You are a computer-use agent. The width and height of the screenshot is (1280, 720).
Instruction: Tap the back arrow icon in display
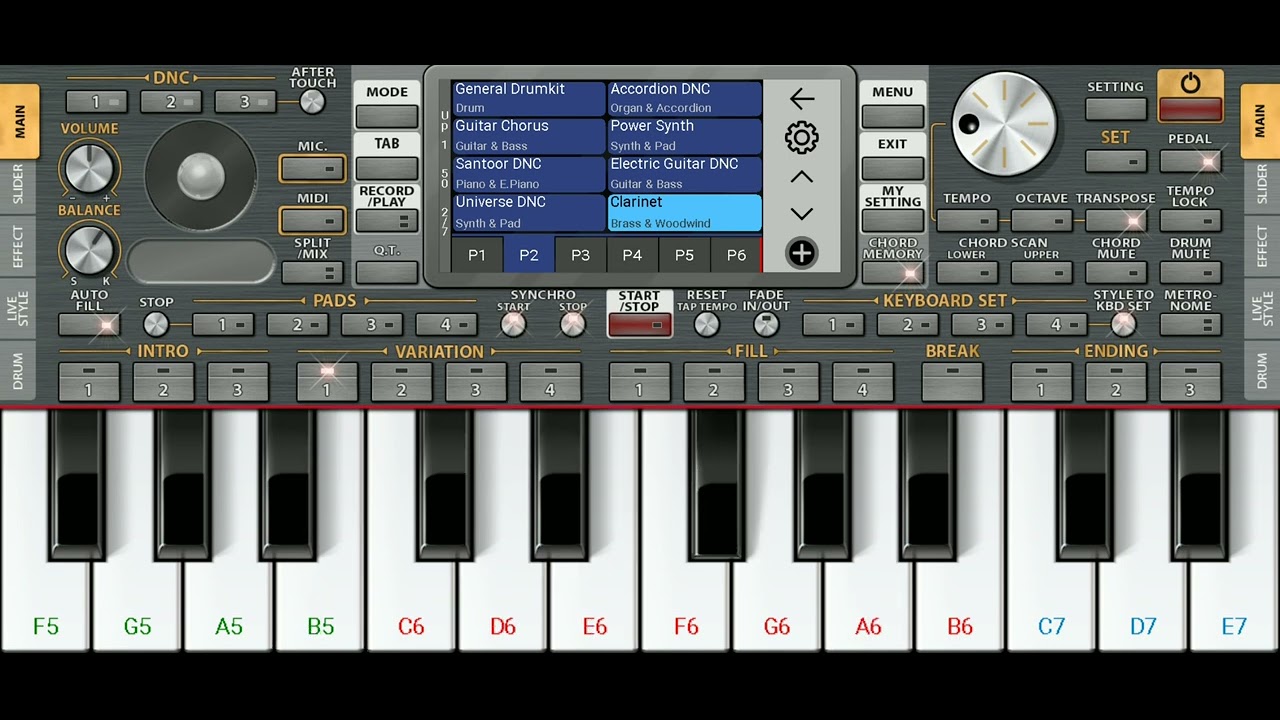(x=802, y=98)
